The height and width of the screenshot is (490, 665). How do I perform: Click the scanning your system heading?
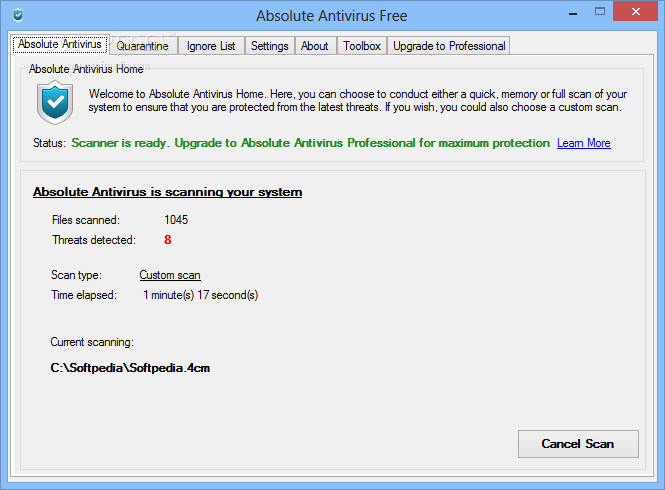click(x=168, y=192)
